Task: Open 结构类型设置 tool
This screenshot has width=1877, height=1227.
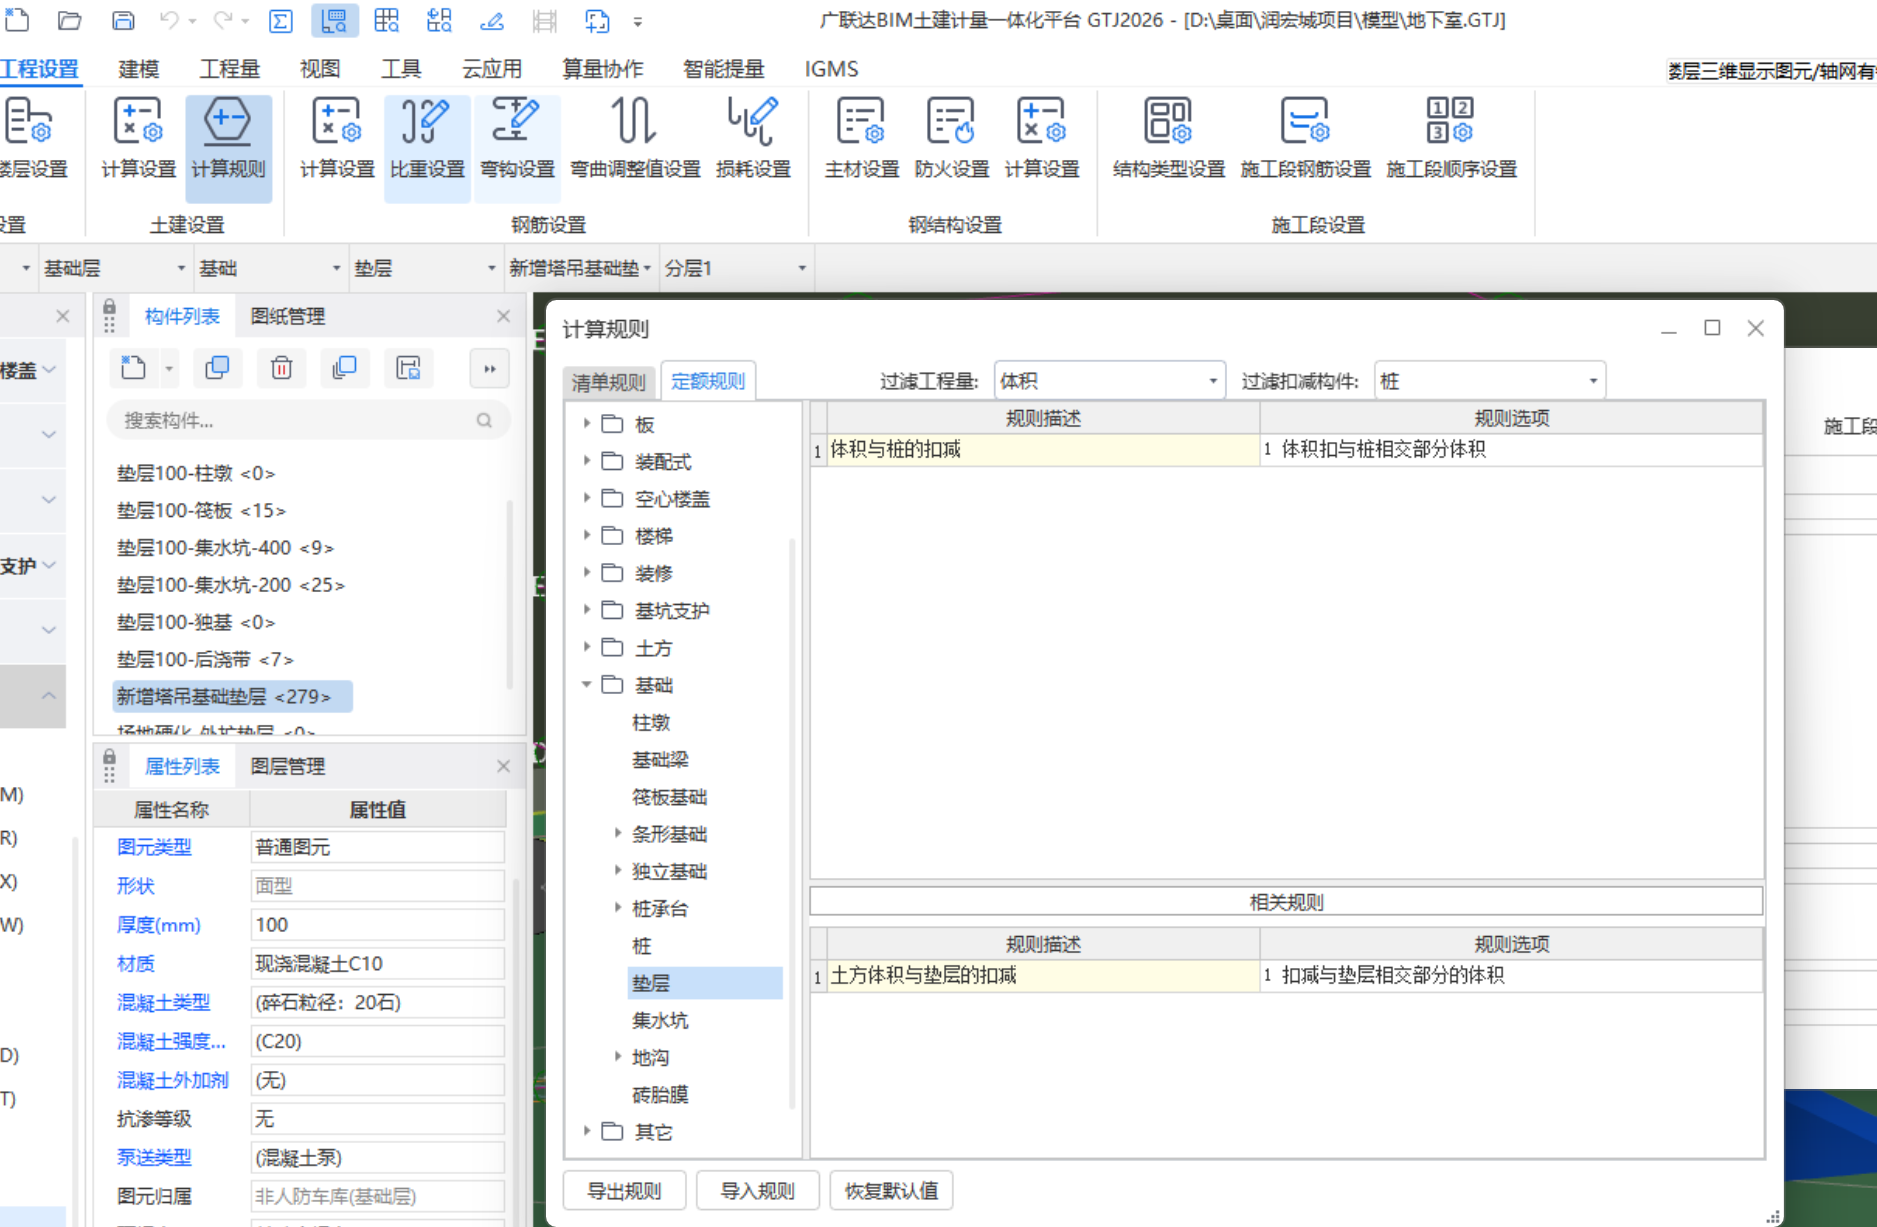Action: coord(1168,140)
